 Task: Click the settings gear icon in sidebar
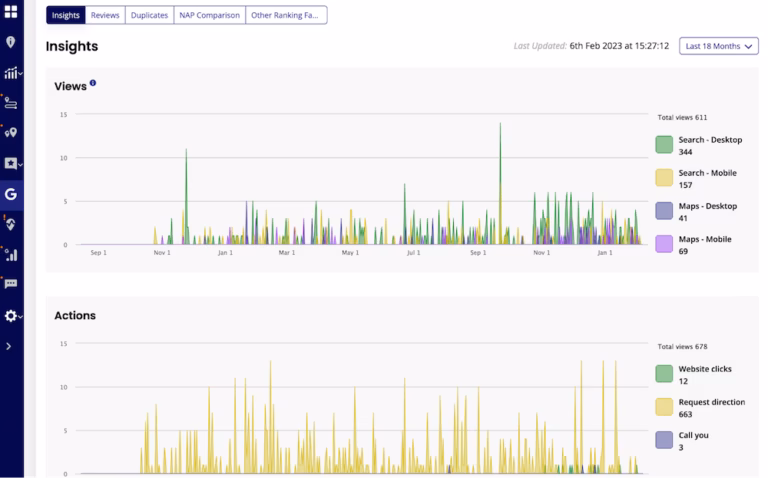[11, 316]
